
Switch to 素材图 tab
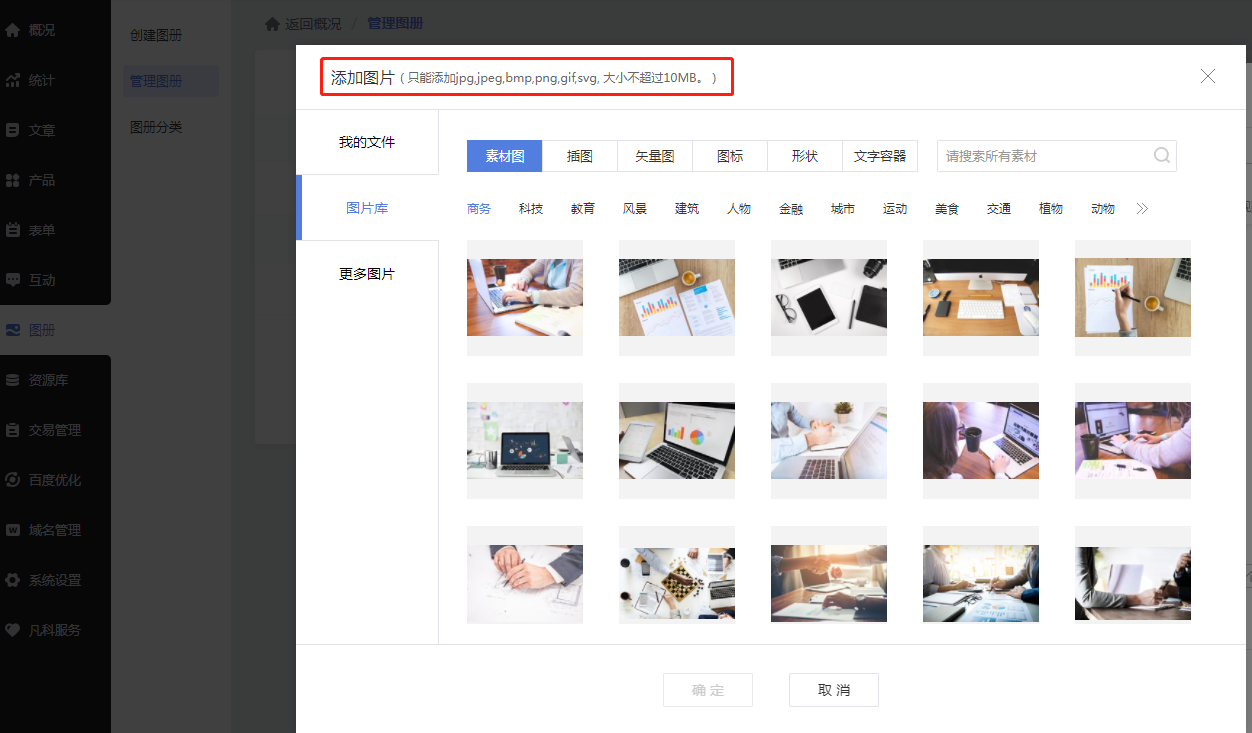tap(505, 156)
